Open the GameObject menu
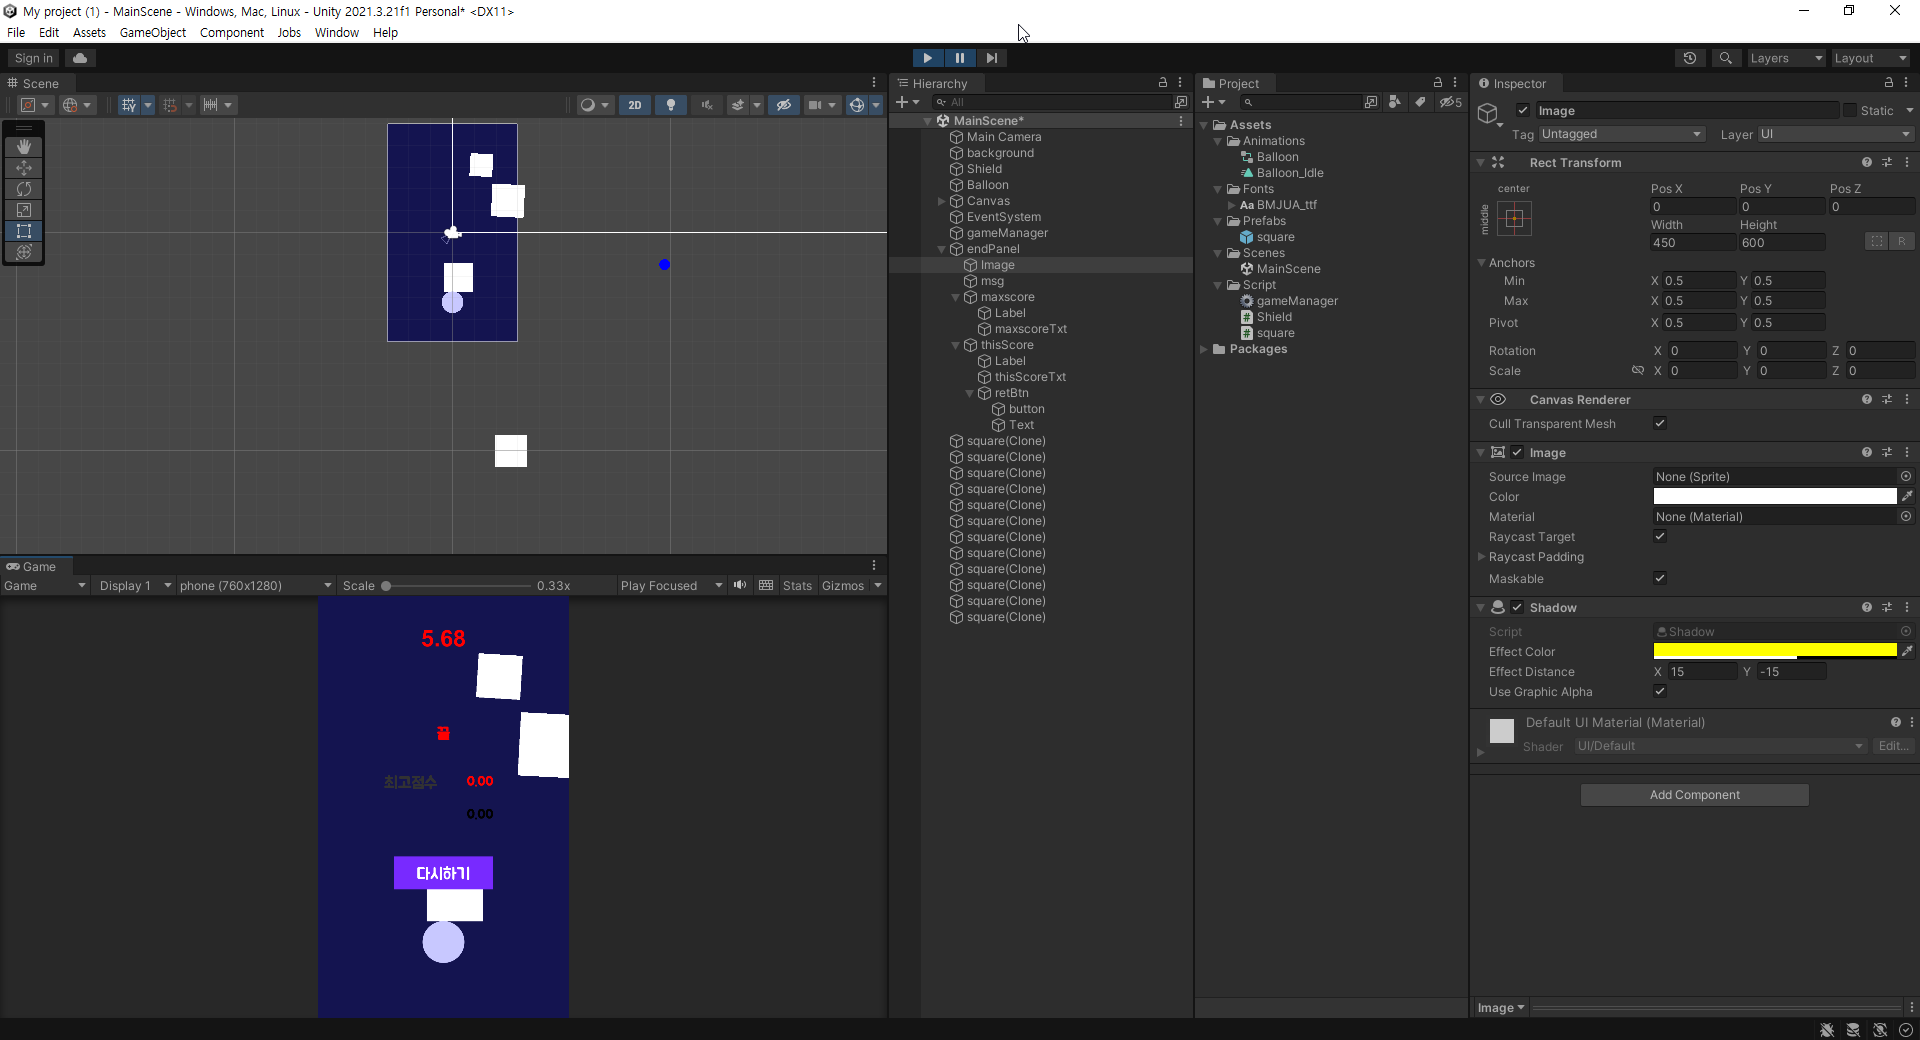 153,33
